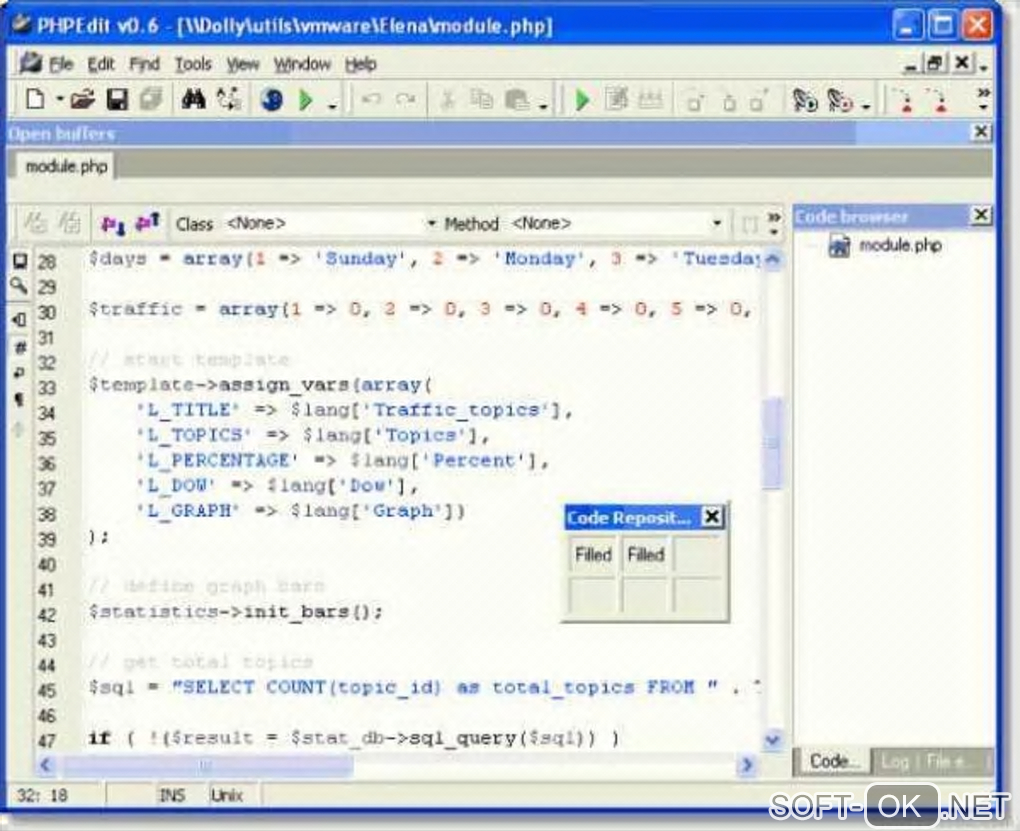Click the magnifier icon in editor gutter

[x=20, y=286]
